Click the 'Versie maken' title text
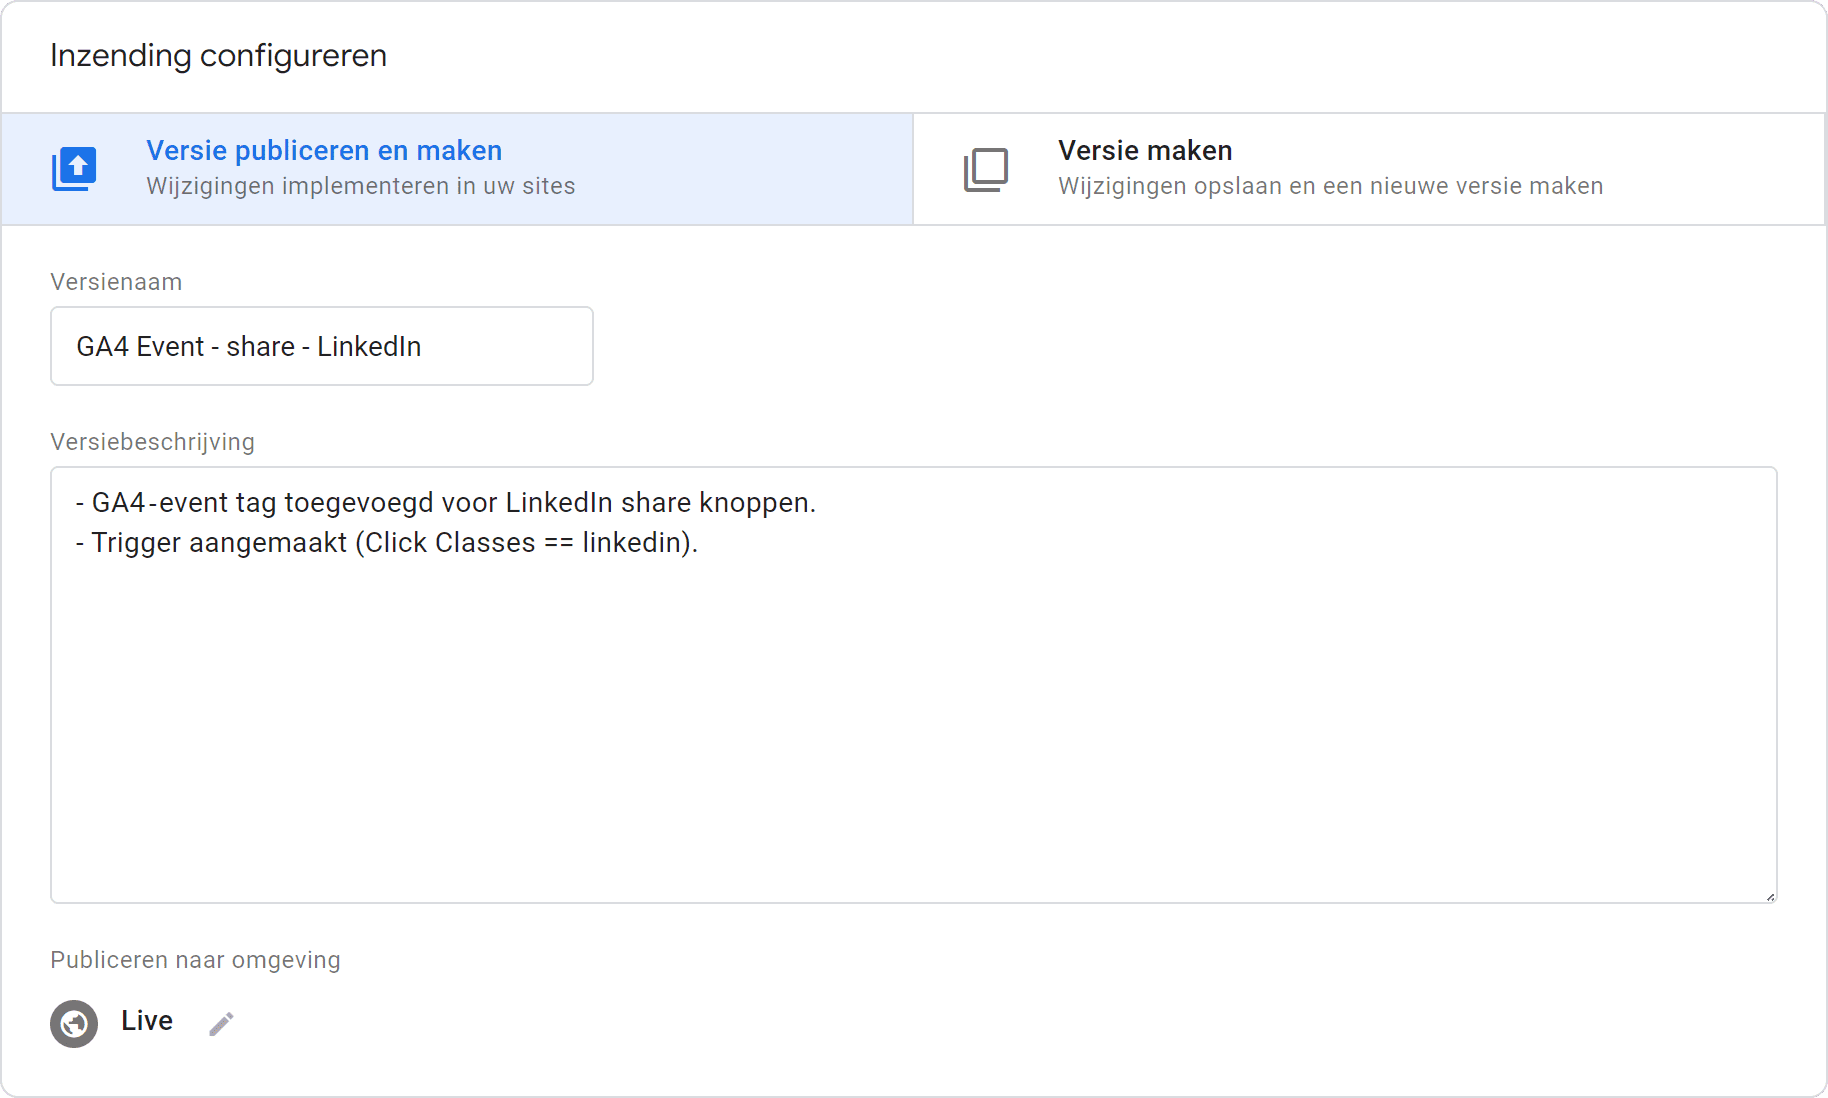This screenshot has width=1828, height=1098. (x=1145, y=151)
